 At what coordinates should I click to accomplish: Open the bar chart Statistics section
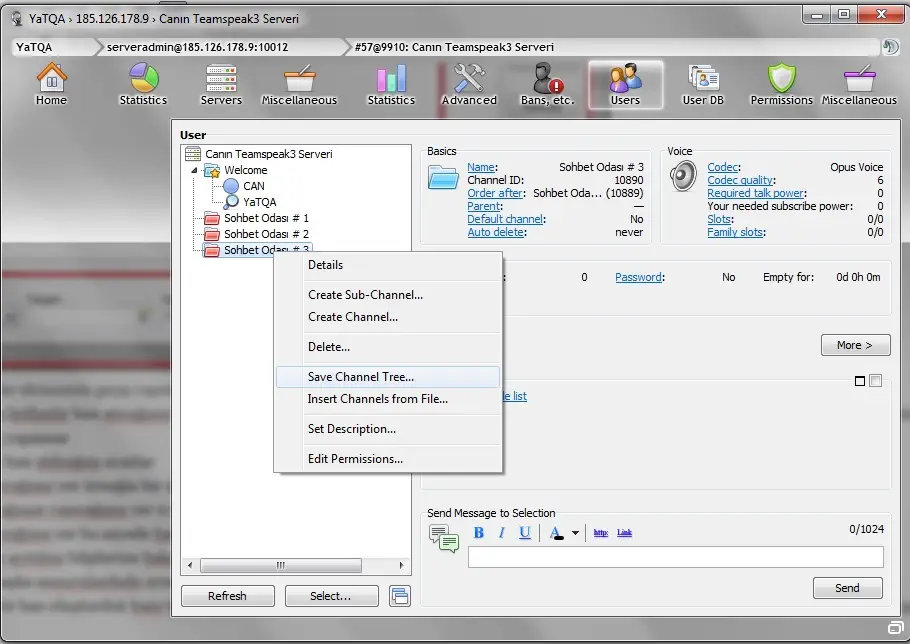click(x=391, y=85)
